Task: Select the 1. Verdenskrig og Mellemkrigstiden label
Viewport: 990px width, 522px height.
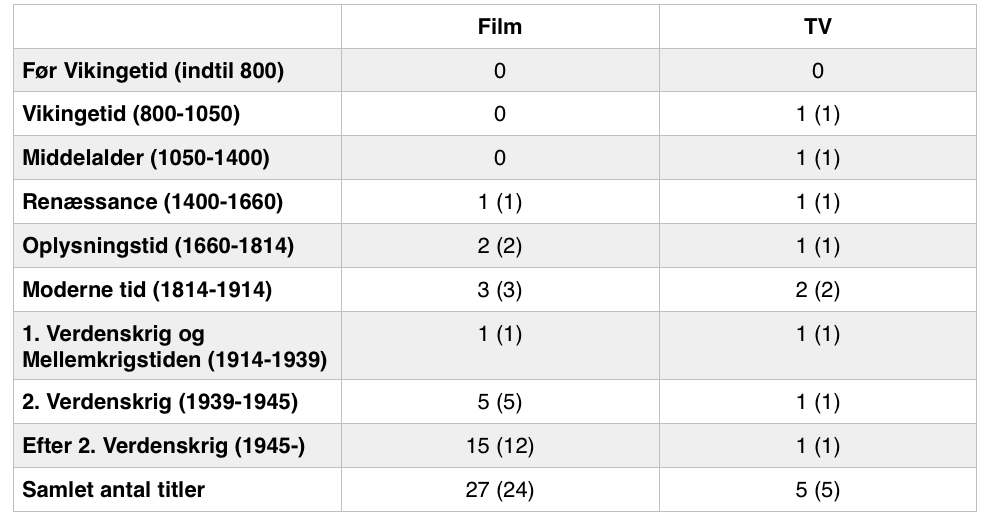Action: (x=174, y=347)
